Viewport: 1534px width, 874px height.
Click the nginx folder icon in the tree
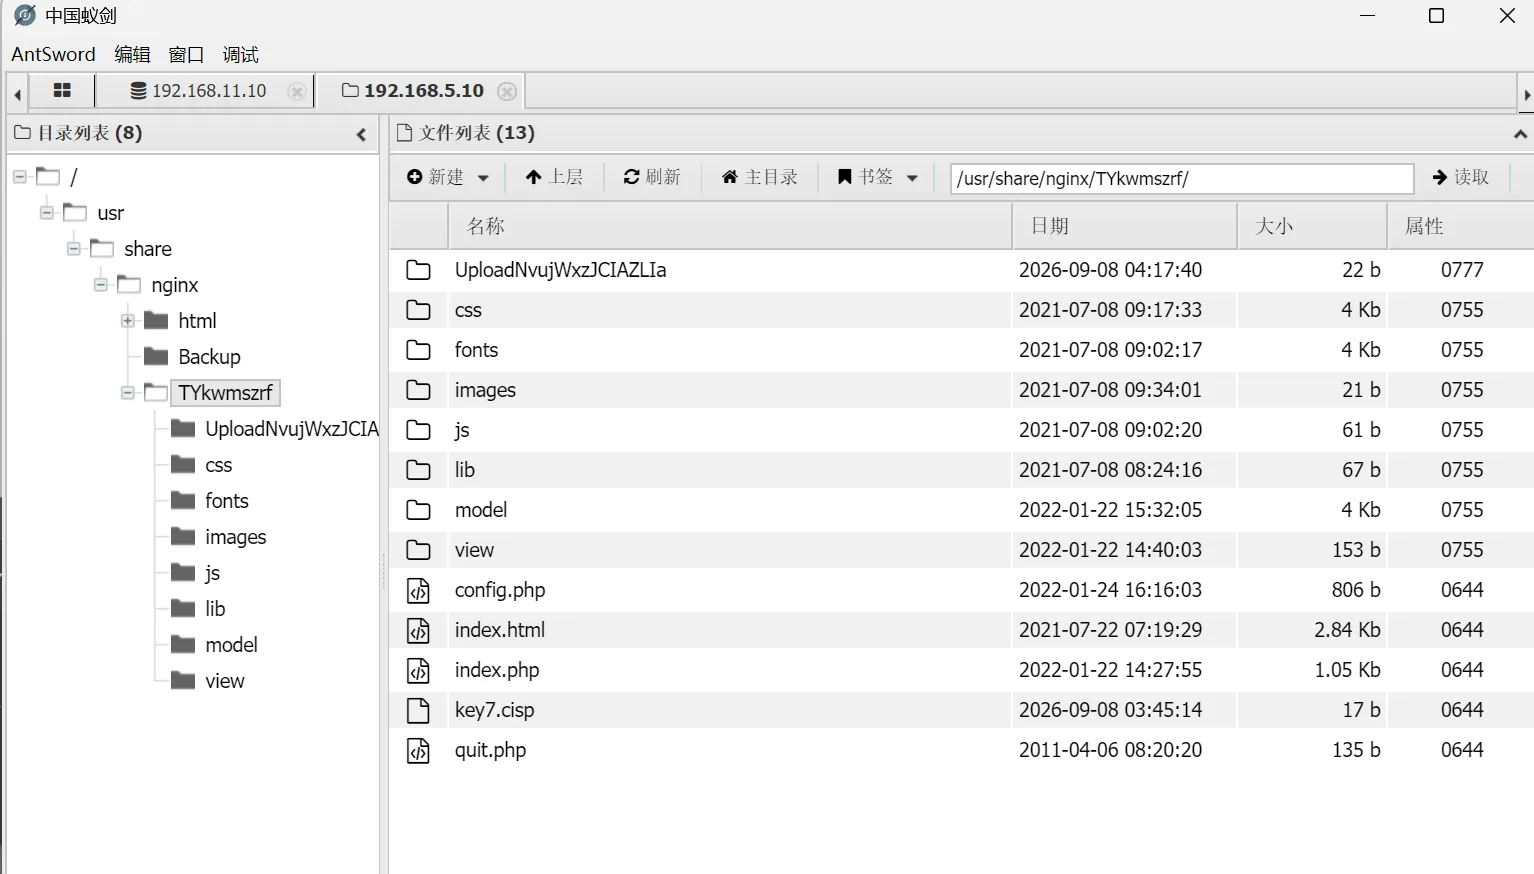click(x=129, y=285)
